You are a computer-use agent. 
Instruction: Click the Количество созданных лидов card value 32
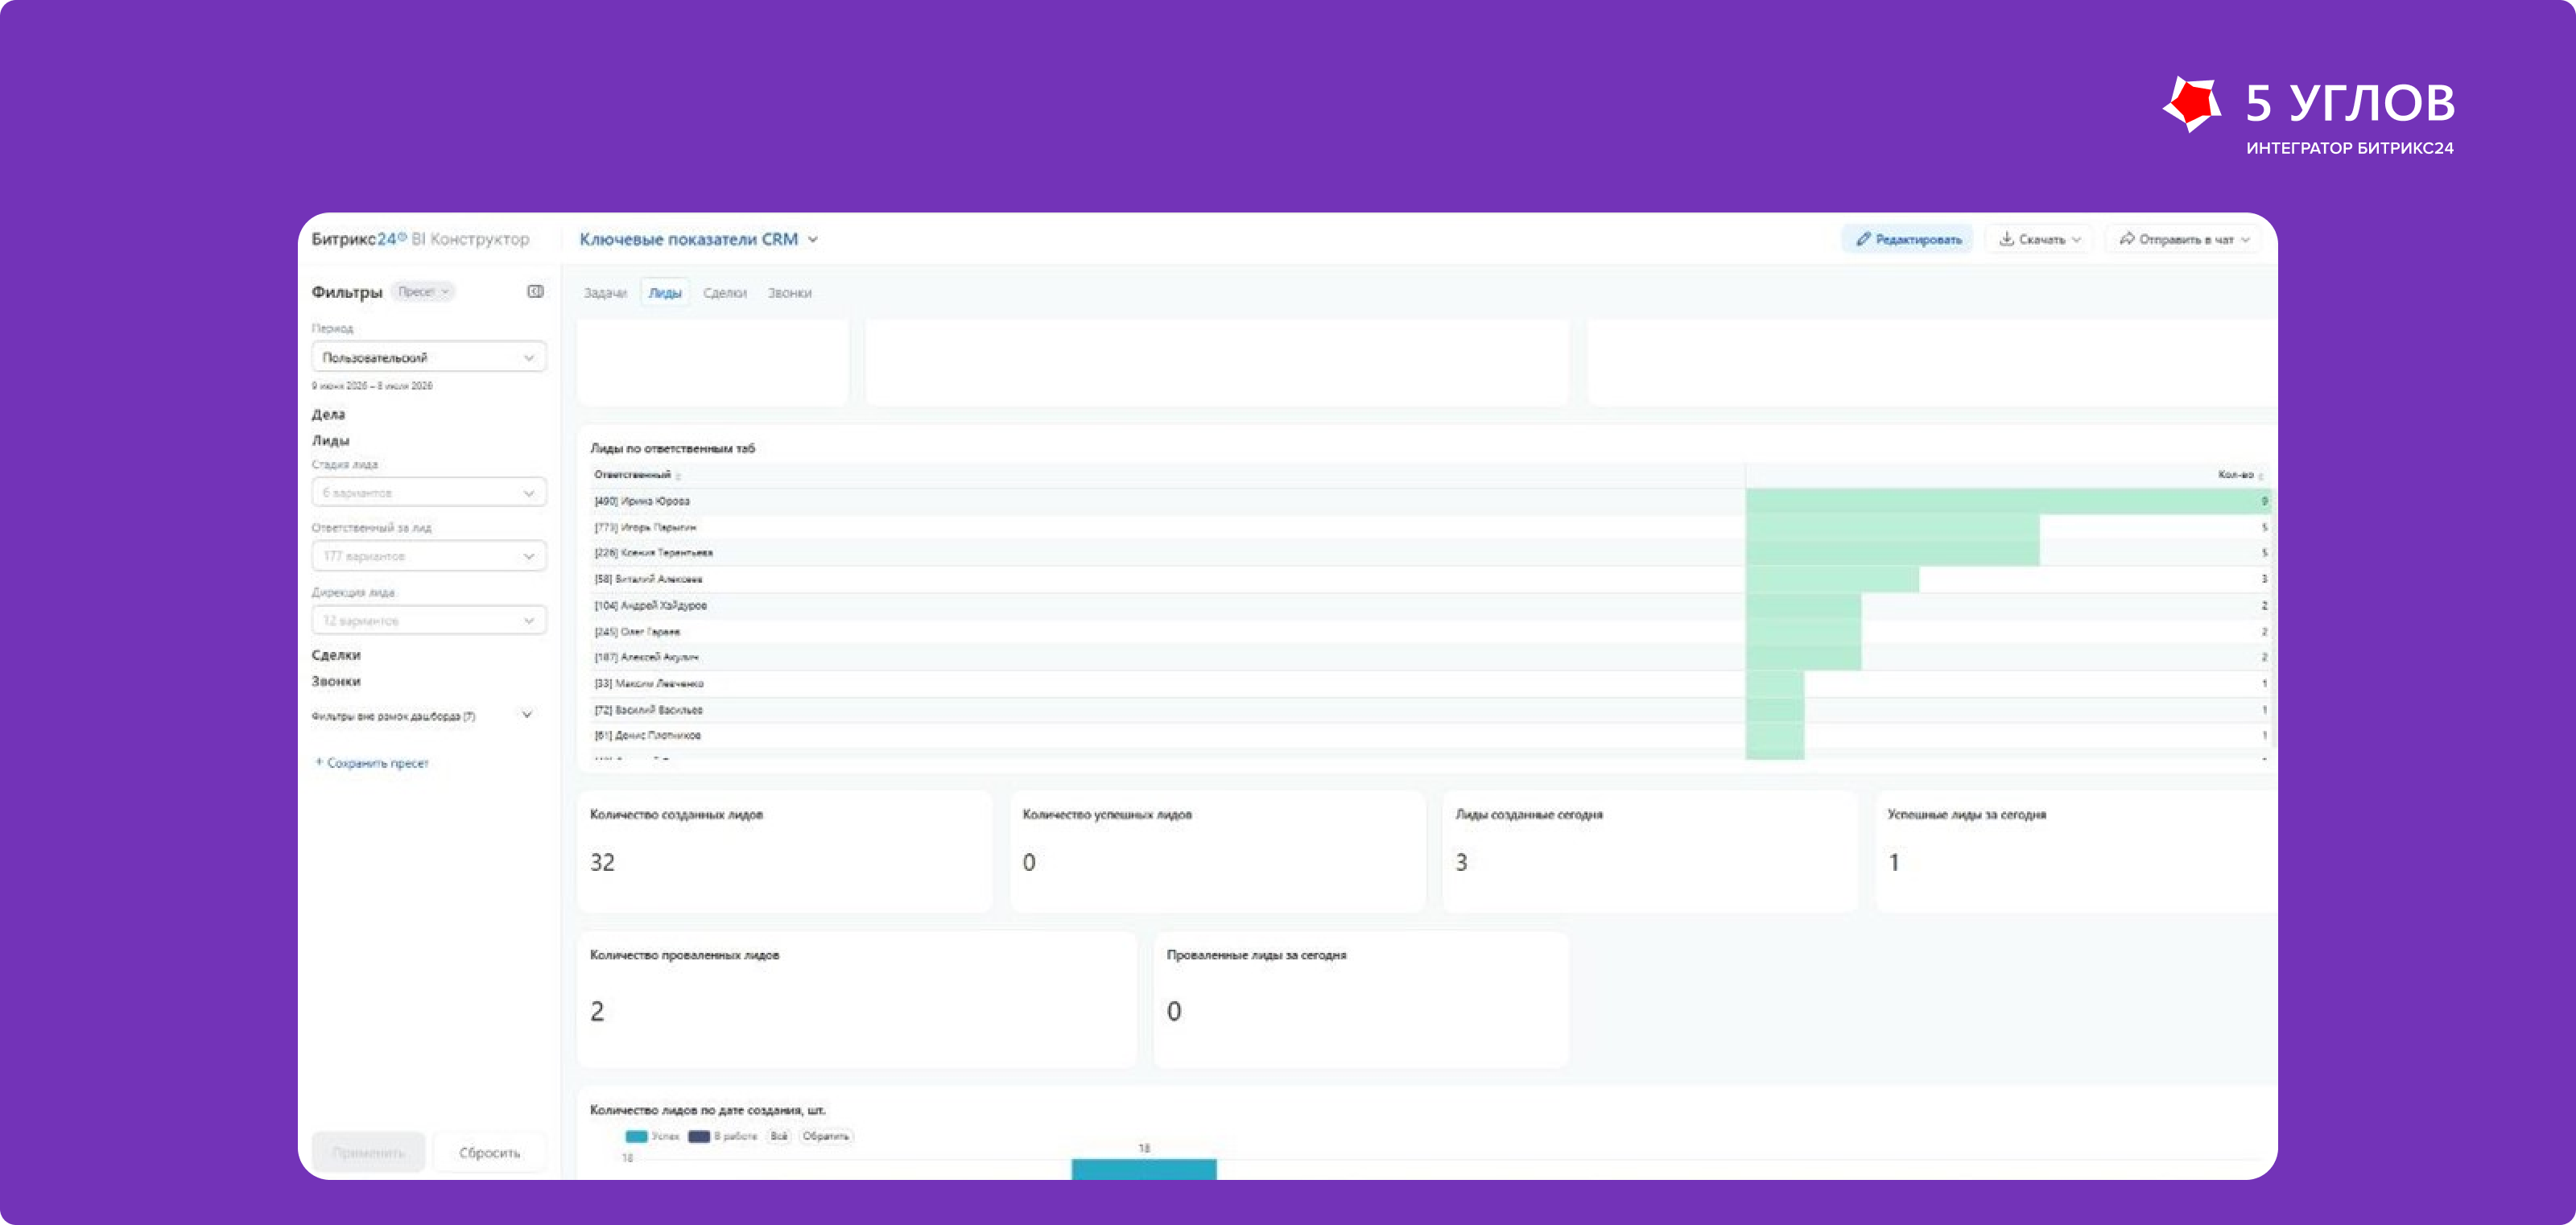[x=602, y=862]
